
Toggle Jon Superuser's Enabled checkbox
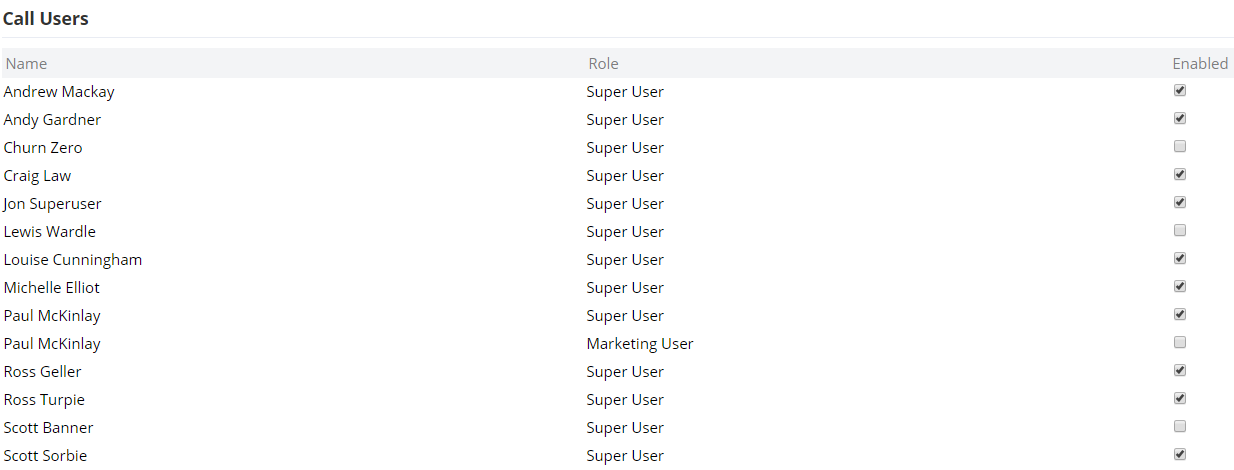(x=1180, y=202)
